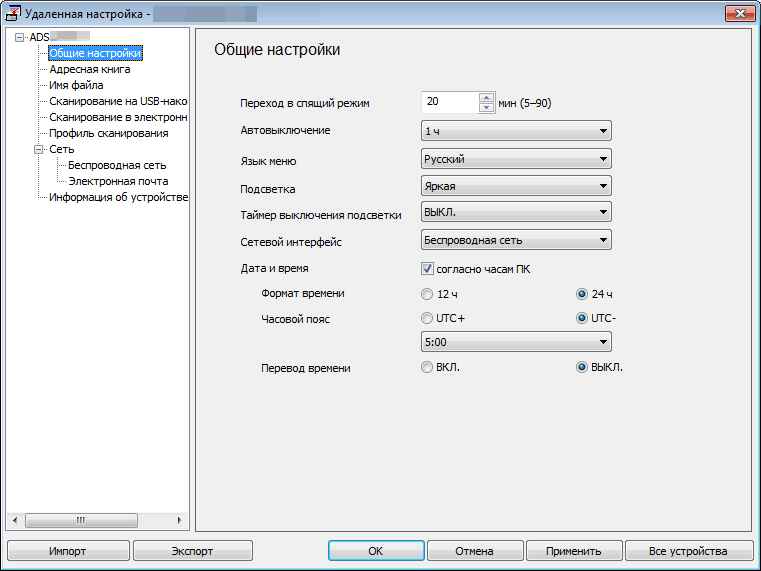Viewport: 761px width, 571px height.
Task: Select UTC+ time zone option
Action: coord(427,318)
